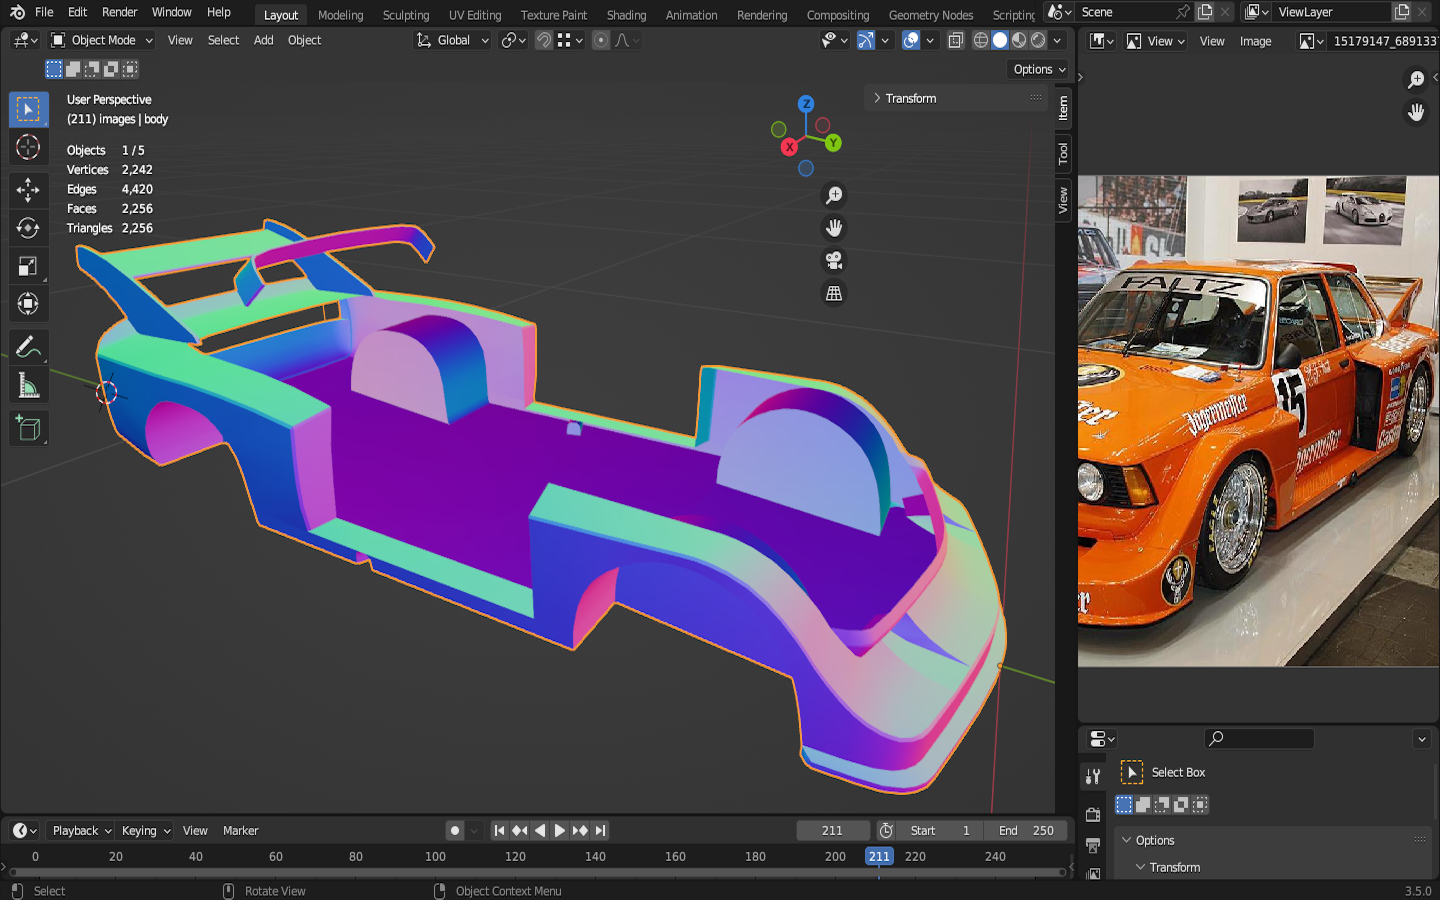Toggle X-ray display mode
Screen dimensions: 1440x900
955,41
